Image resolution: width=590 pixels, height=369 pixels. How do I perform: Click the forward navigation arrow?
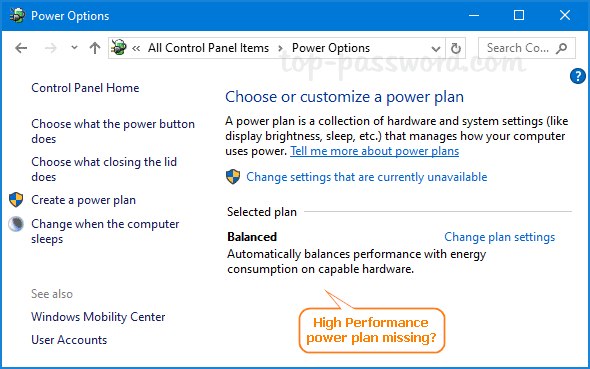(50, 48)
